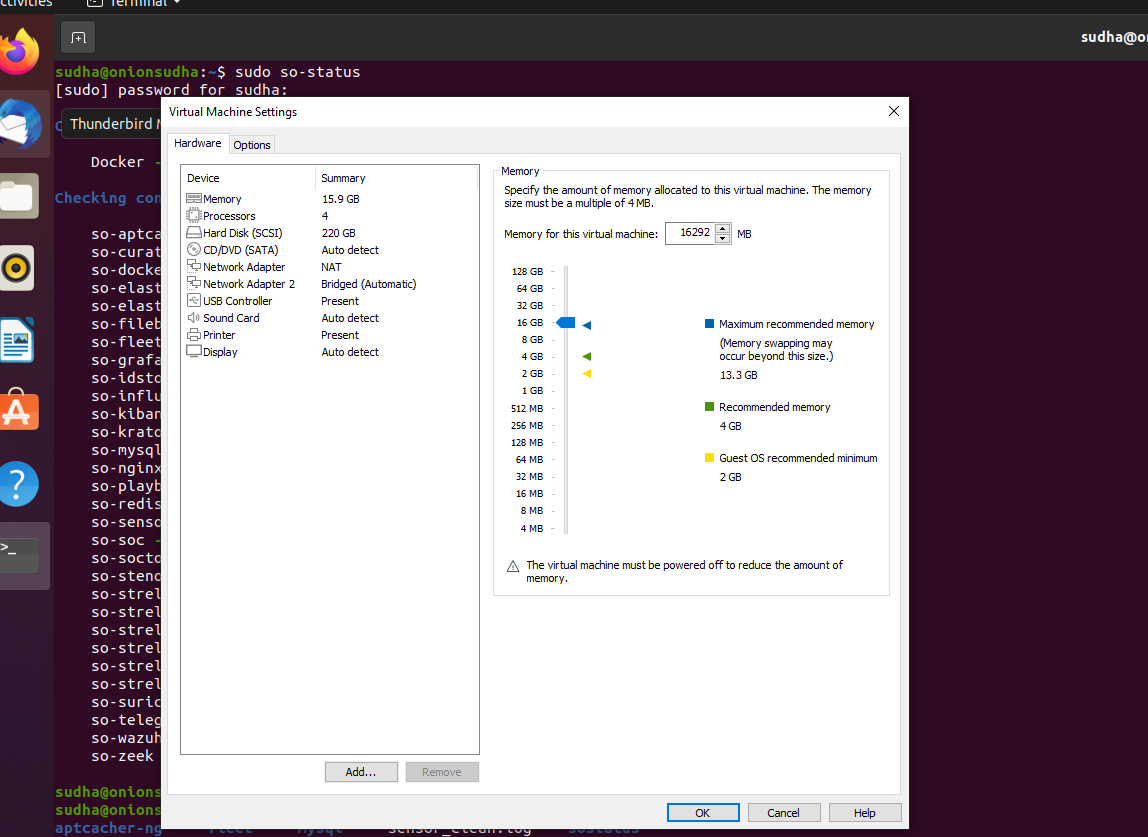Screen dimensions: 1148x837
Task: Click the 'so-soc' line in terminal
Action: click(x=118, y=540)
